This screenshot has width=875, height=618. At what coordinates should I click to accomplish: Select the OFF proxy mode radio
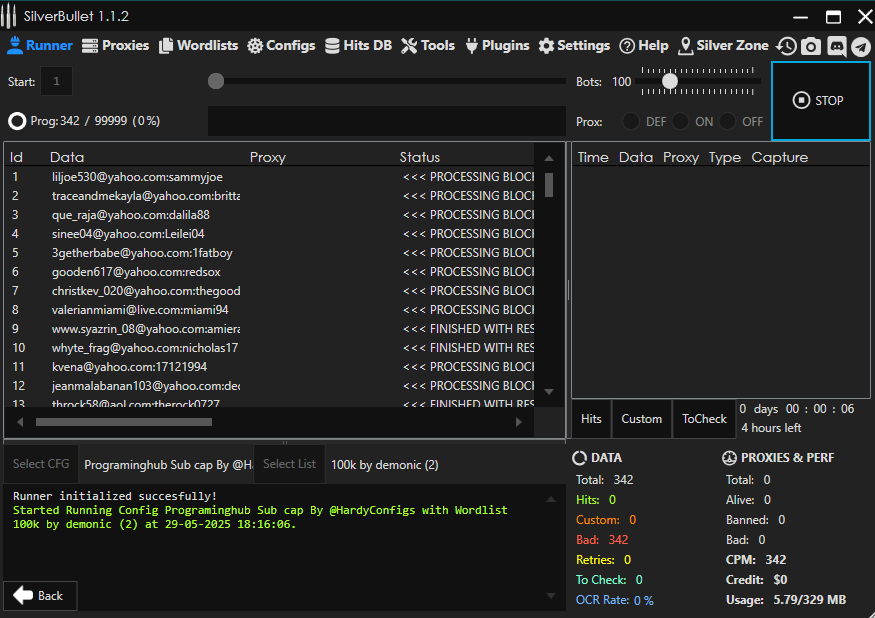pos(728,121)
